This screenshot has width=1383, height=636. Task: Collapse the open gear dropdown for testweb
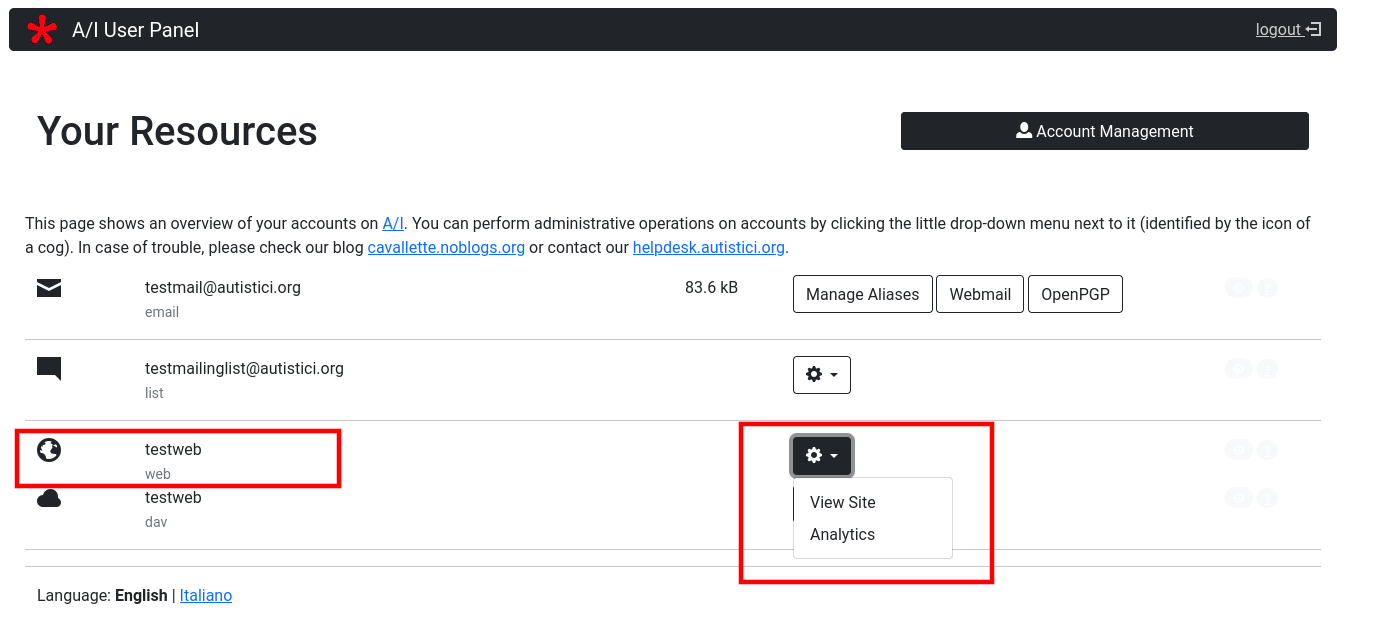point(821,456)
